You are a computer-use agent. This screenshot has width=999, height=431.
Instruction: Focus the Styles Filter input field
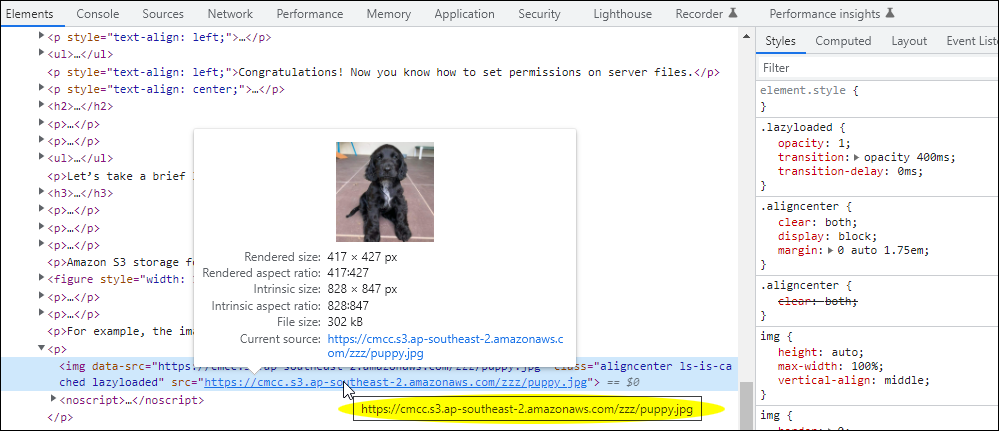pyautogui.click(x=878, y=68)
